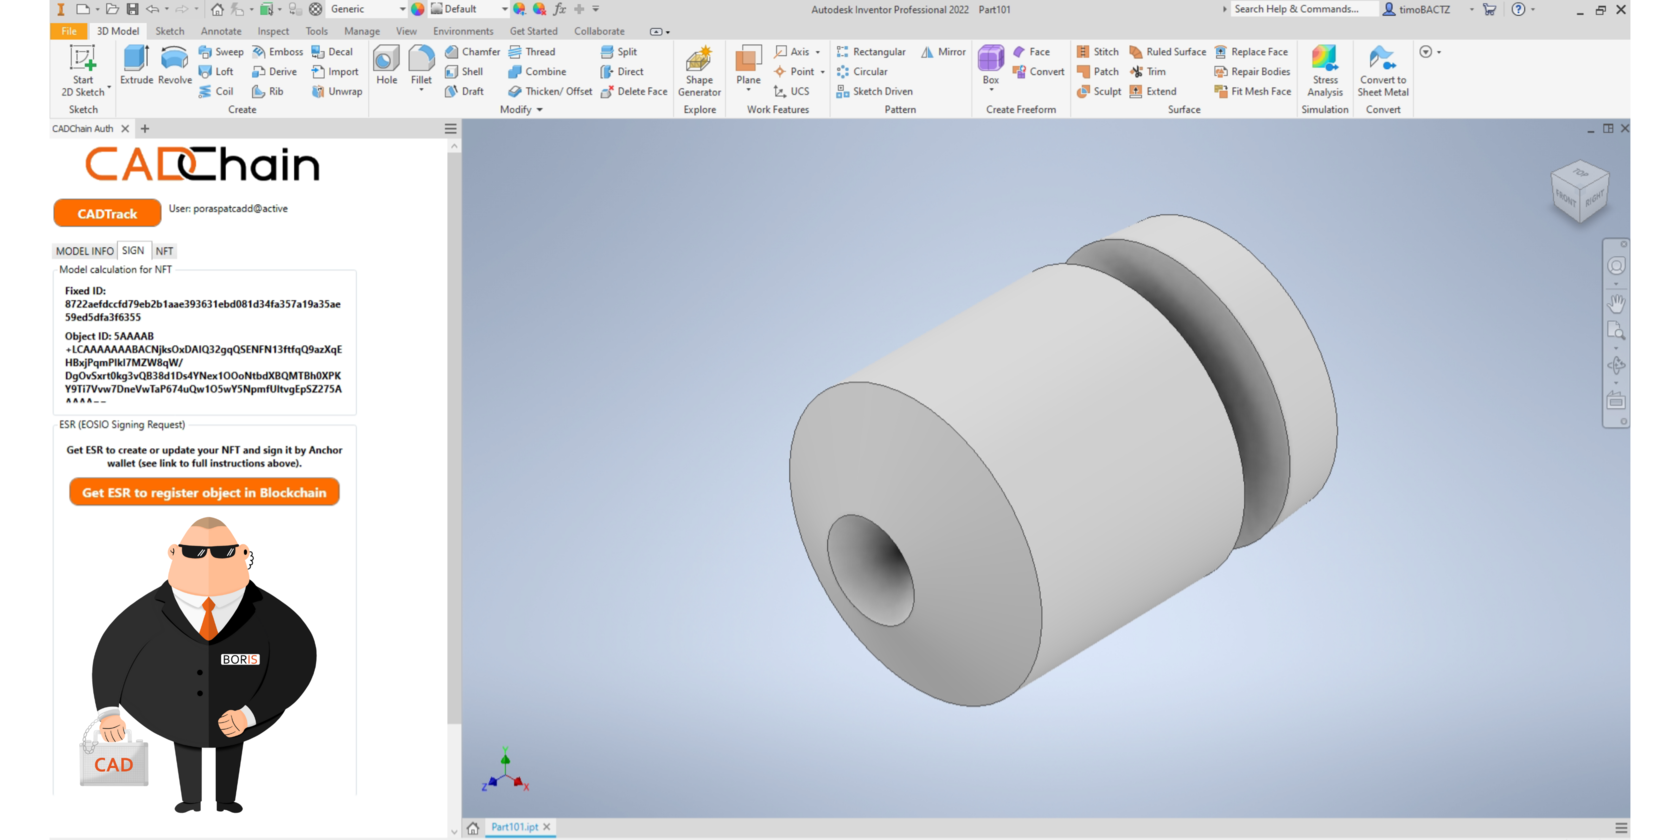Open the Delete Face tool
This screenshot has width=1680, height=840.
(x=633, y=91)
